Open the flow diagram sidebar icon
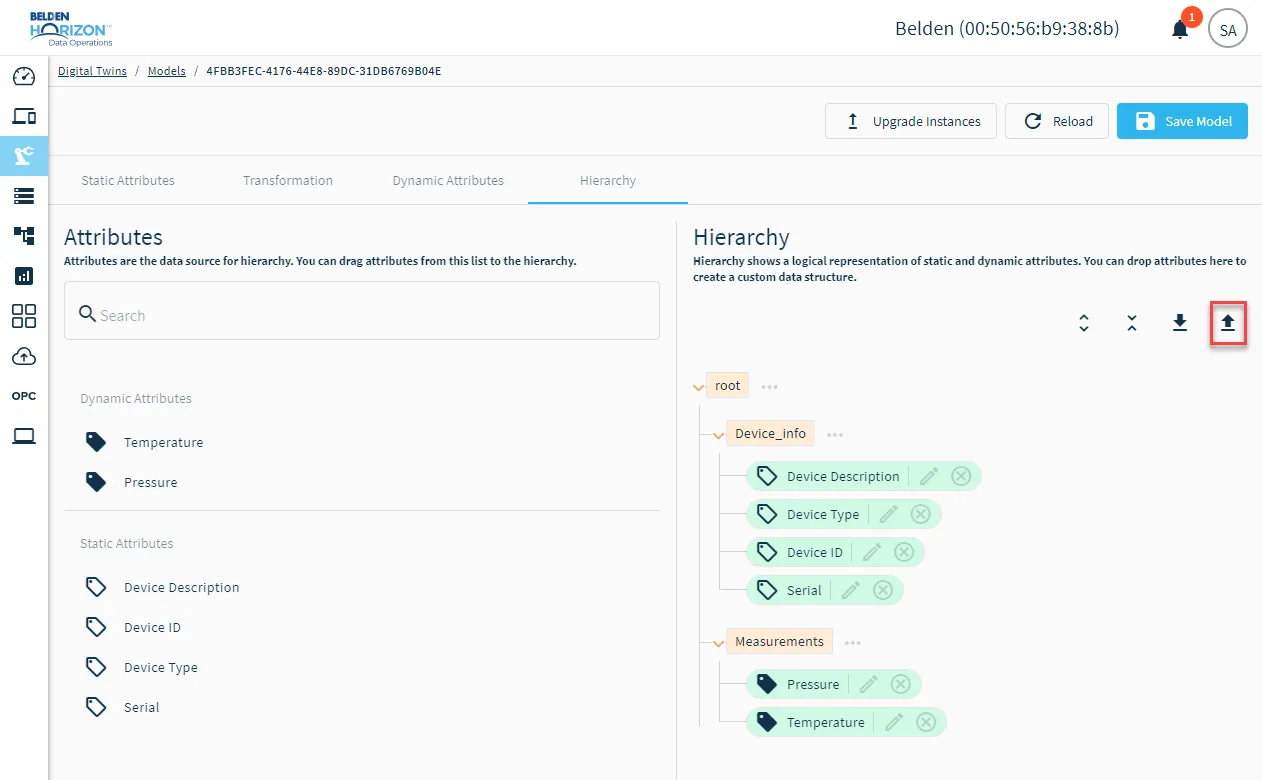Screen dimensions: 1262x780 [x=24, y=236]
